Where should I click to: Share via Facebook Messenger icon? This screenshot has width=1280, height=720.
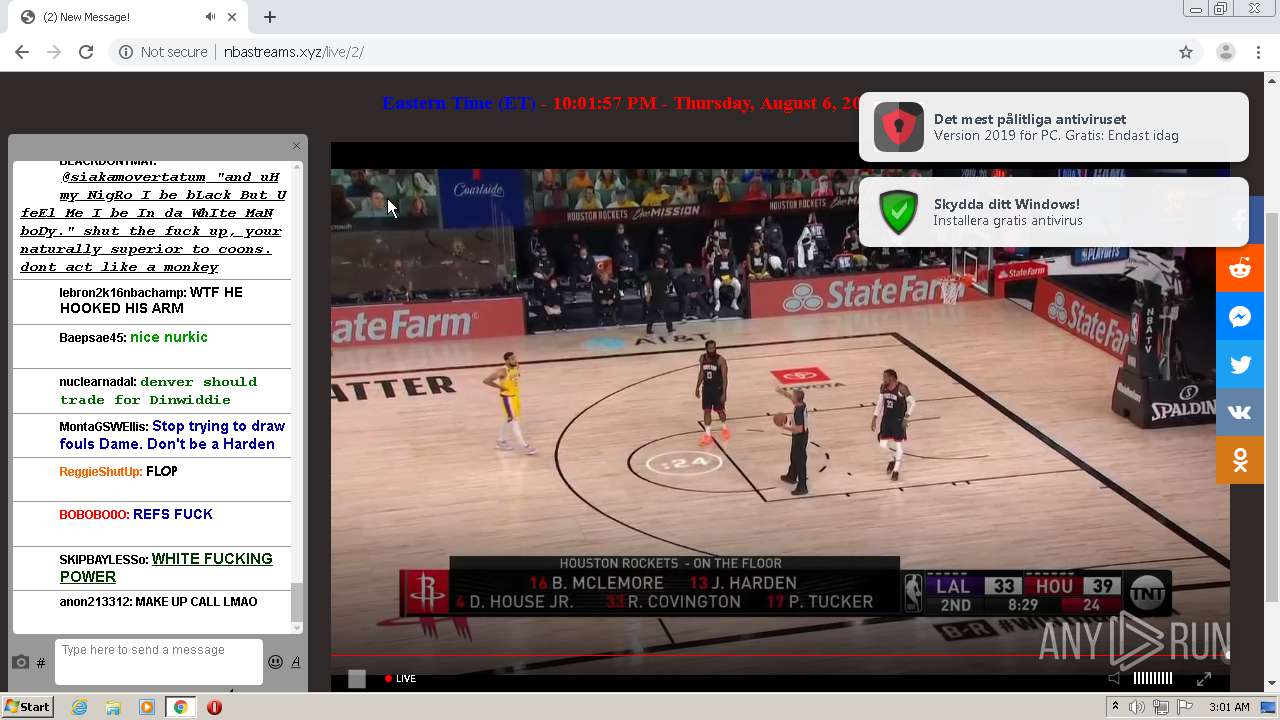click(1240, 317)
